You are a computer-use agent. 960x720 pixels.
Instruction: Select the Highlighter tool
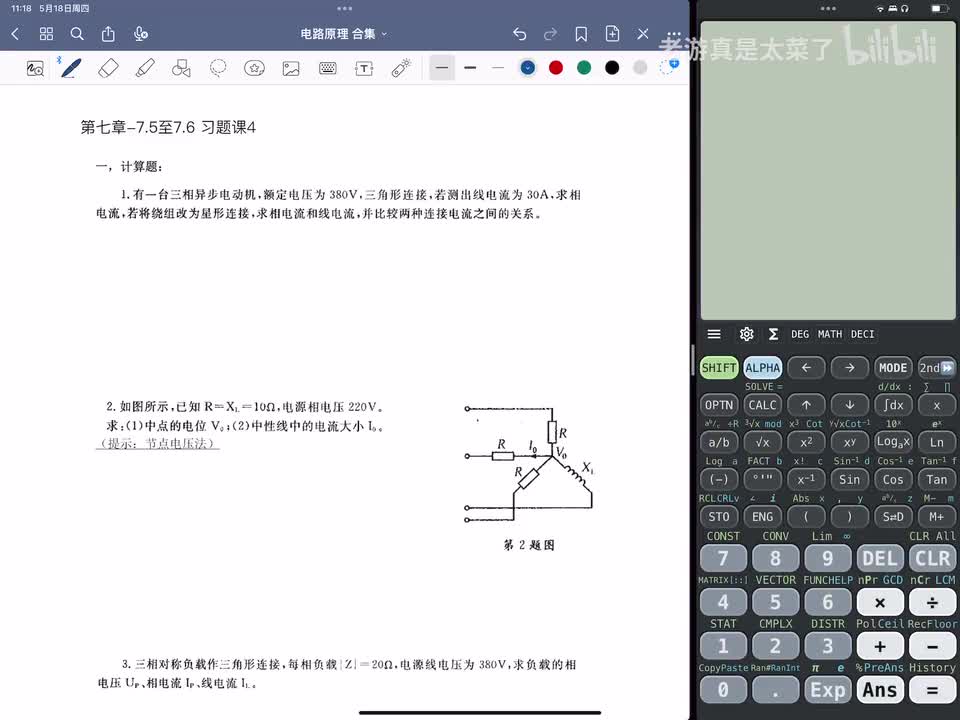[145, 68]
